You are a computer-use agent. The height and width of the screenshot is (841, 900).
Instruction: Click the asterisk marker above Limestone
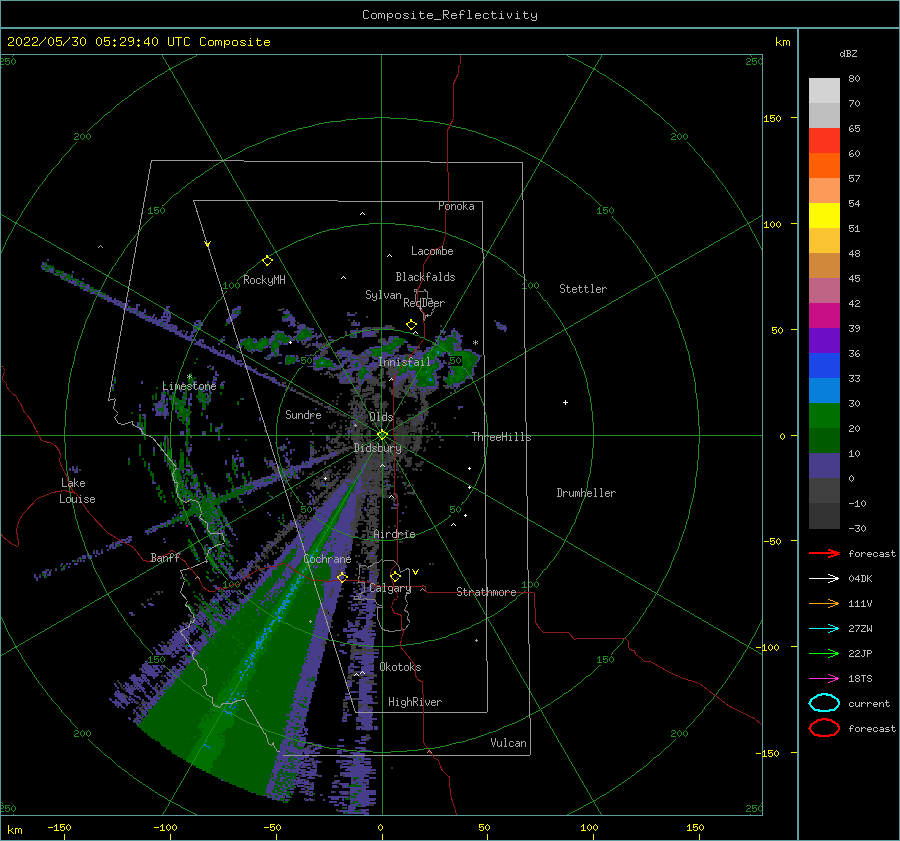tap(189, 377)
